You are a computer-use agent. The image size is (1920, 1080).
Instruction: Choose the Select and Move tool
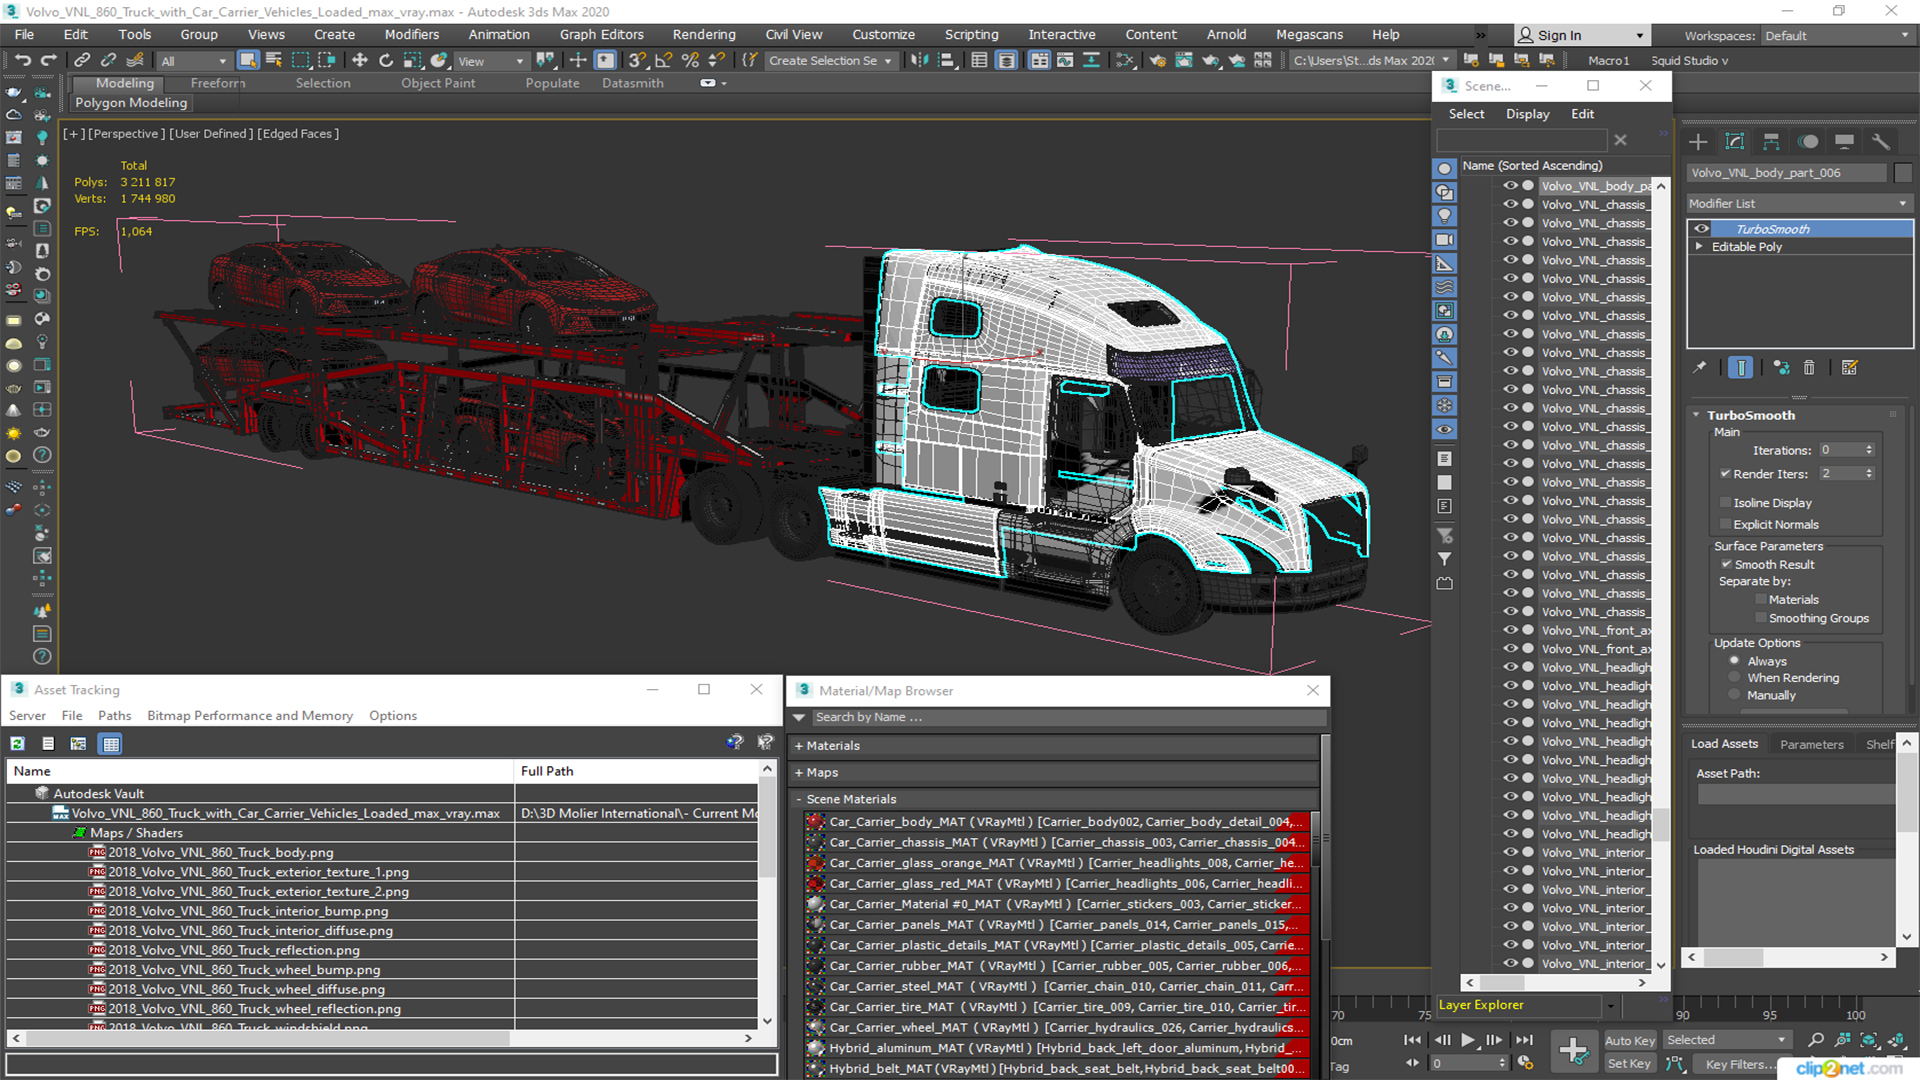(360, 60)
